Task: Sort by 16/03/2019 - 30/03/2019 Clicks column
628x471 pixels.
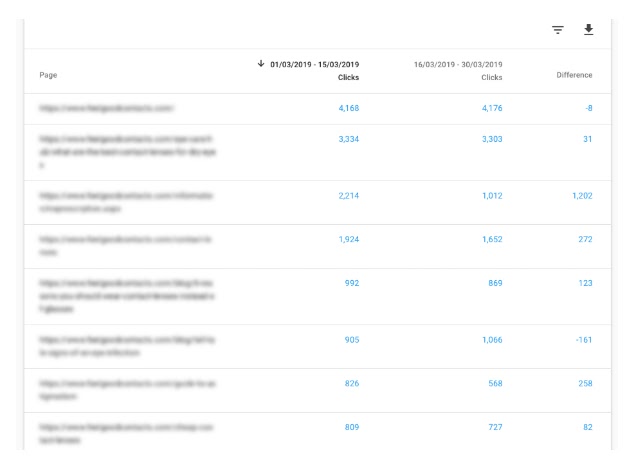Action: (459, 70)
